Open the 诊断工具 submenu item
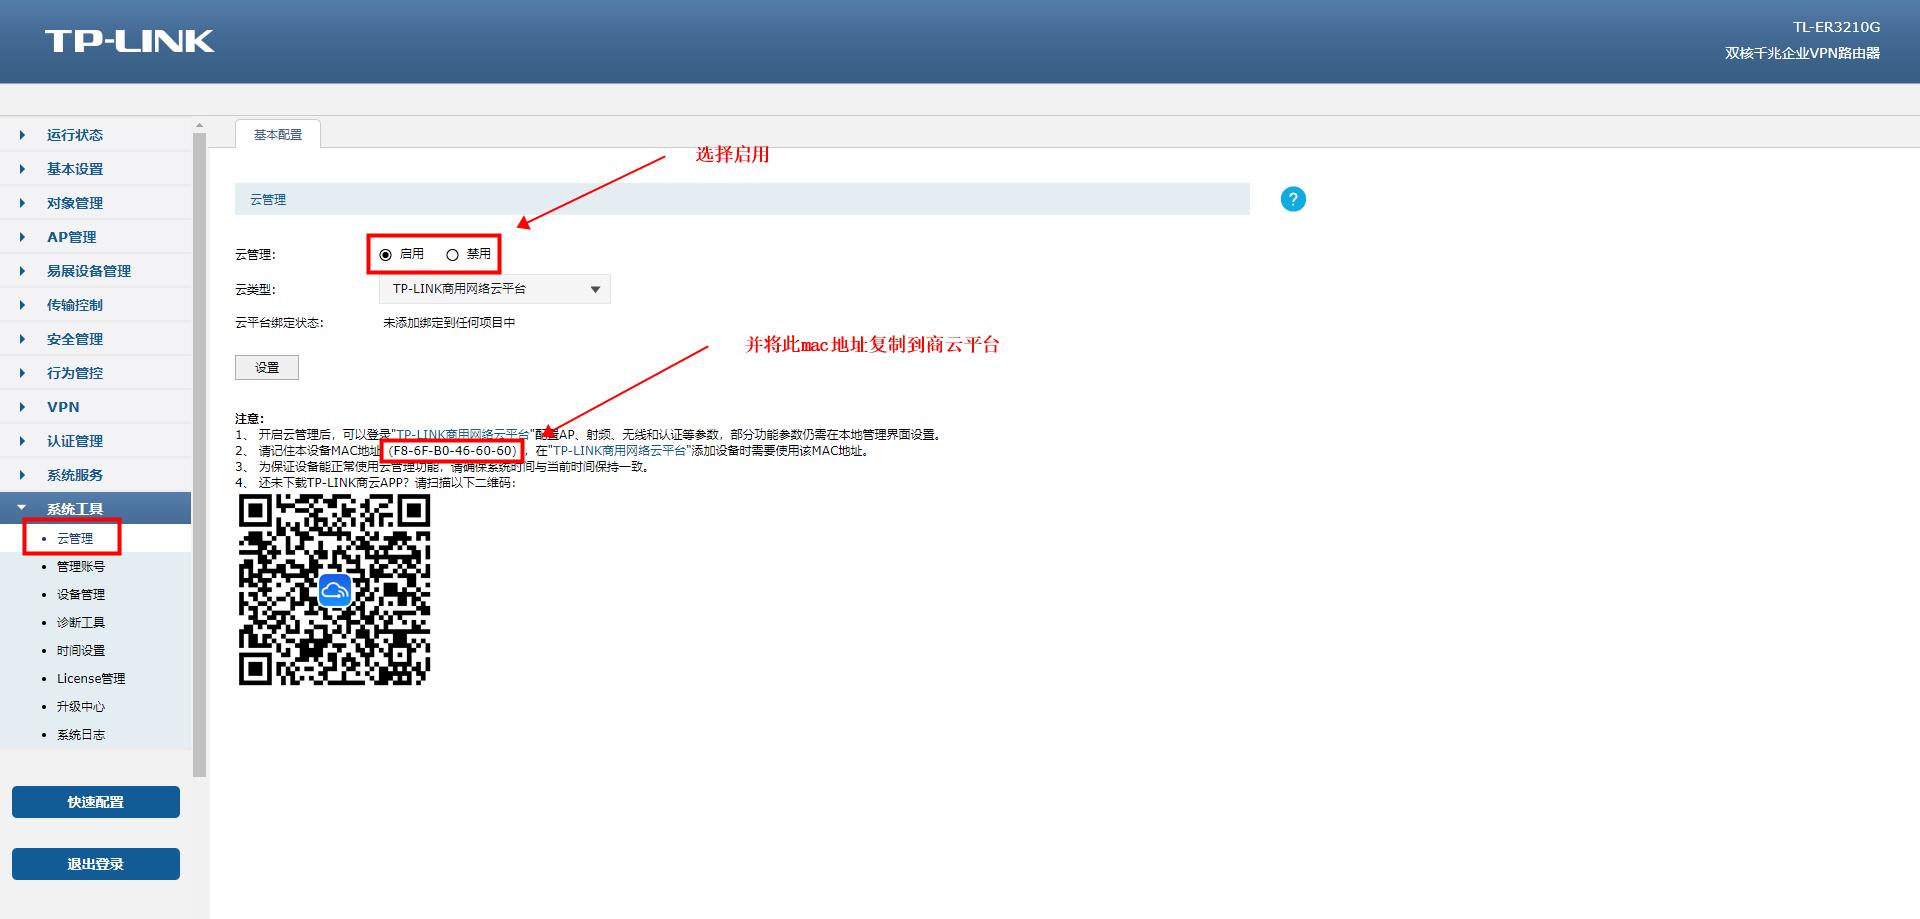The width and height of the screenshot is (1920, 919). (x=81, y=622)
